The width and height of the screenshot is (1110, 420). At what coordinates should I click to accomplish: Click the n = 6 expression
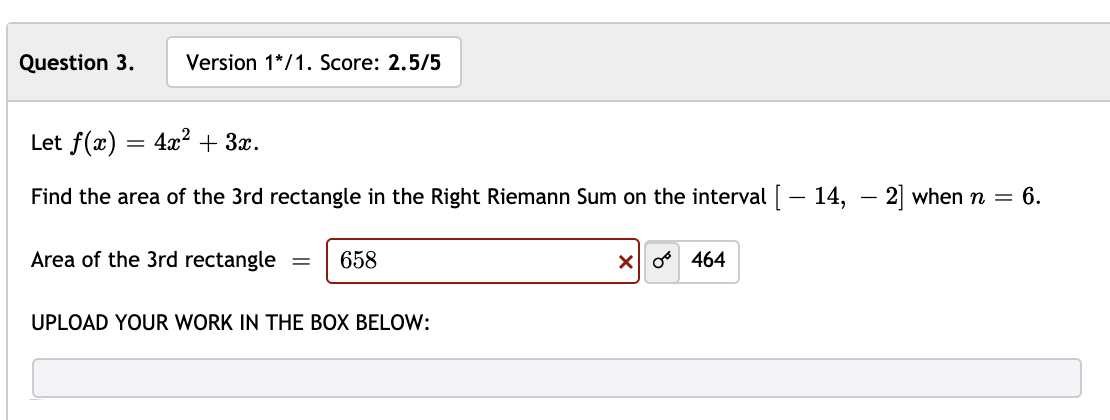click(1007, 197)
